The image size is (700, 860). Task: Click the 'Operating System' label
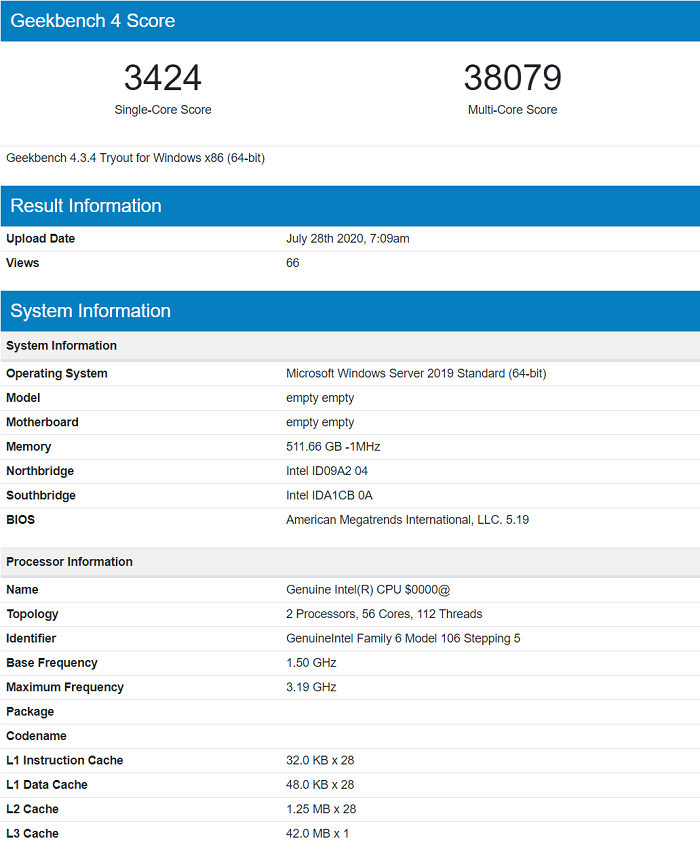pyautogui.click(x=57, y=374)
